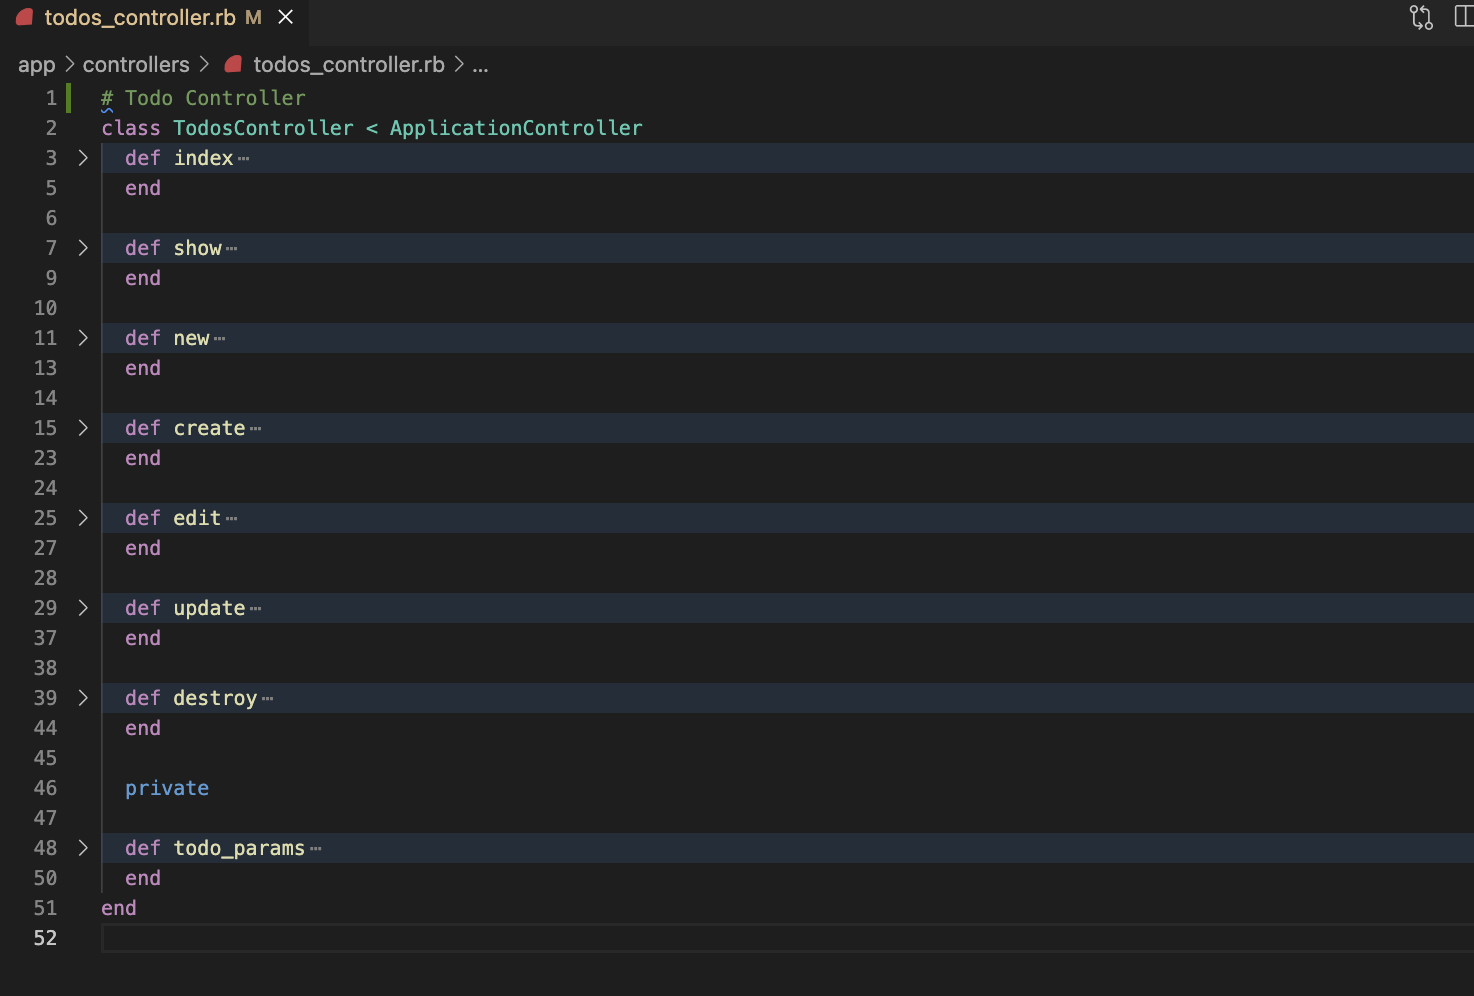Click the breadcrumb ellipsis symbol
Viewport: 1474px width, 996px height.
tap(481, 66)
